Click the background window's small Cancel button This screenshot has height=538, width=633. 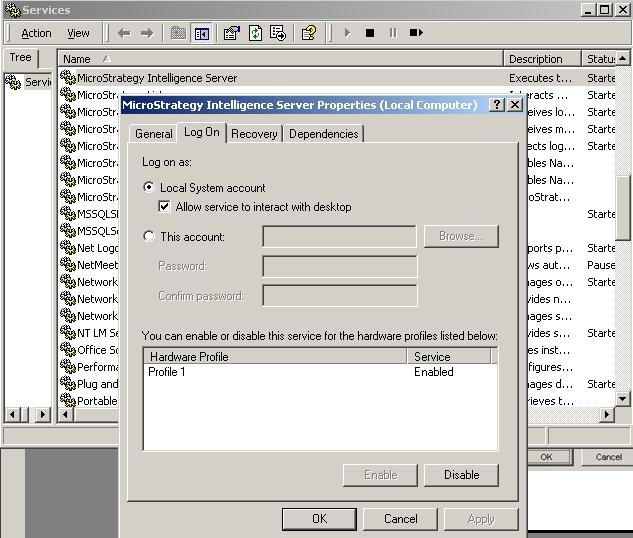(608, 457)
